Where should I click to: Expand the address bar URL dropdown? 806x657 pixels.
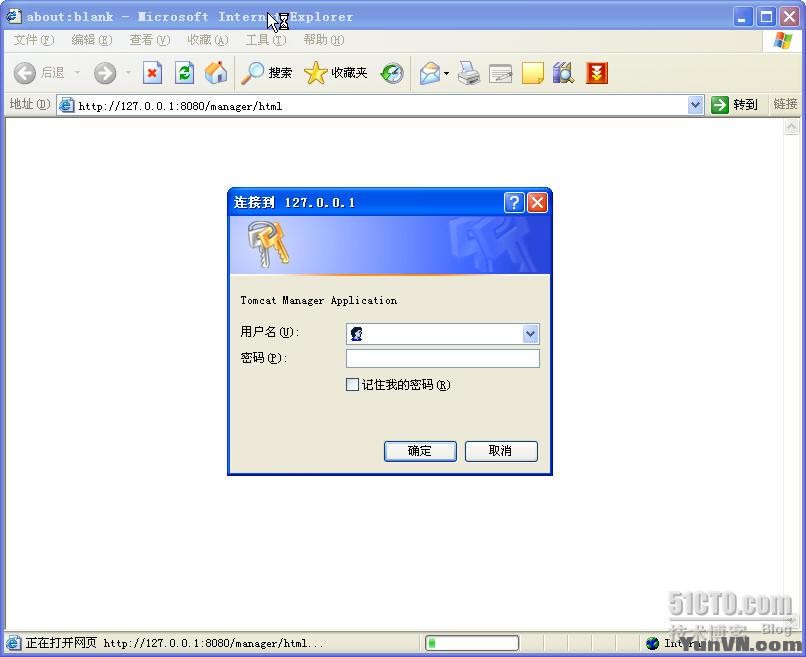pyautogui.click(x=695, y=105)
